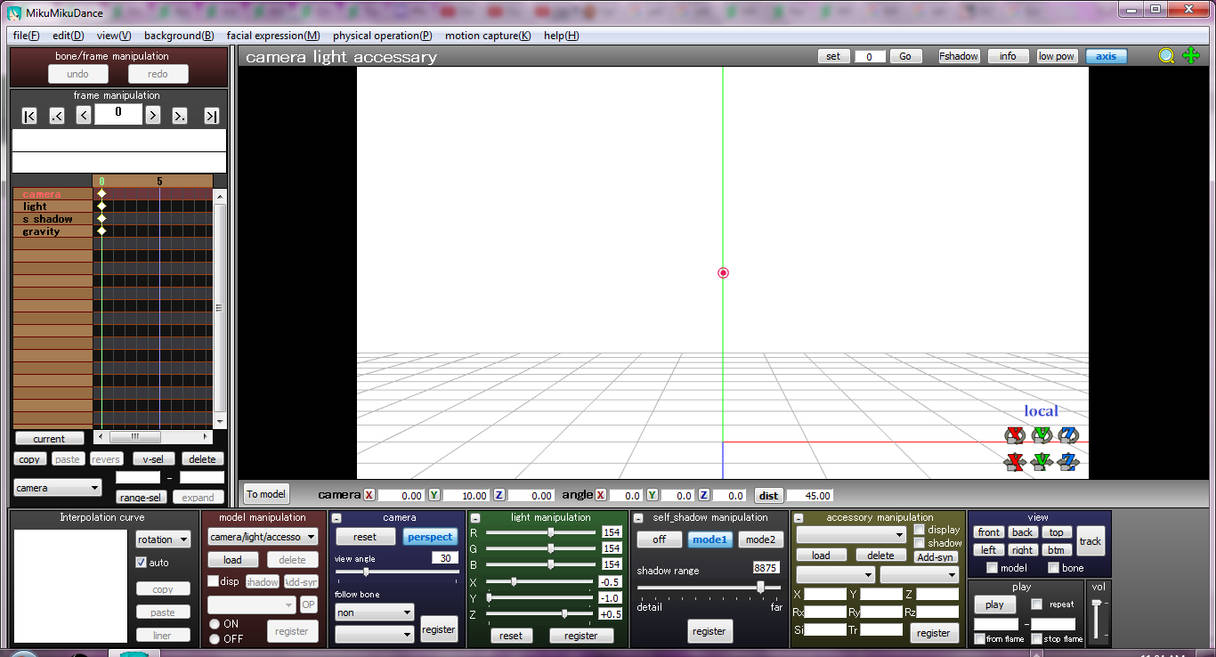Switch to the front view button
This screenshot has height=657, width=1216.
[989, 532]
